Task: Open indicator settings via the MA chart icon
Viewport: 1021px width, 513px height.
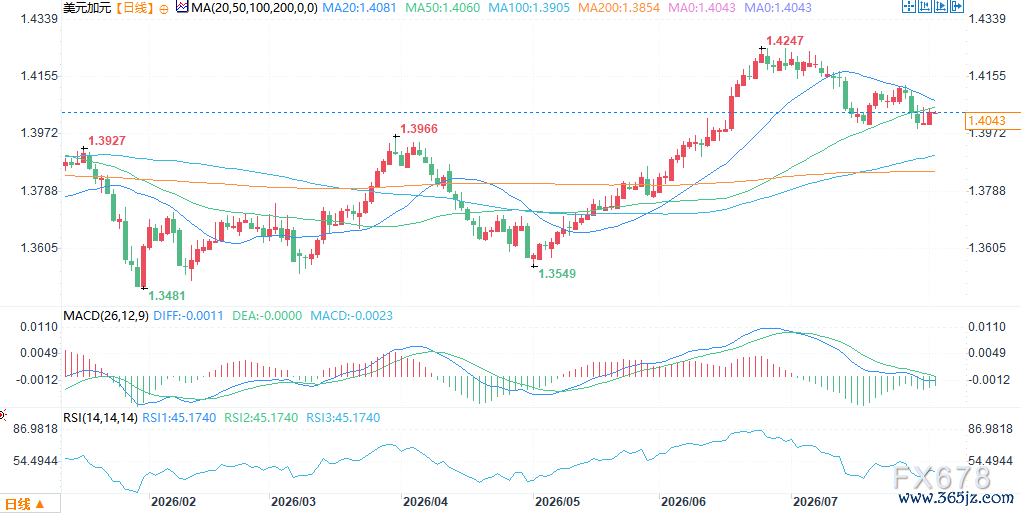Action: tap(182, 8)
